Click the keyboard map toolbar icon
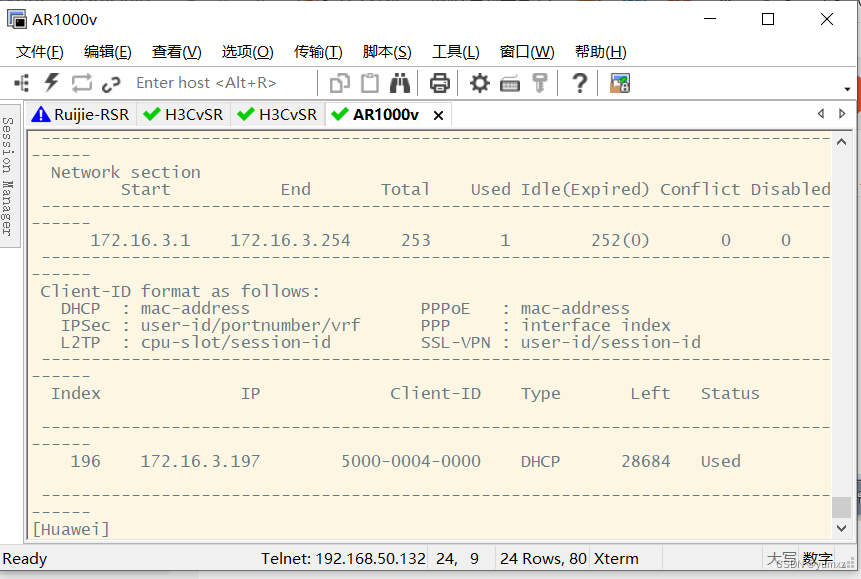Screen dimensions: 861x579 pyautogui.click(x=509, y=82)
